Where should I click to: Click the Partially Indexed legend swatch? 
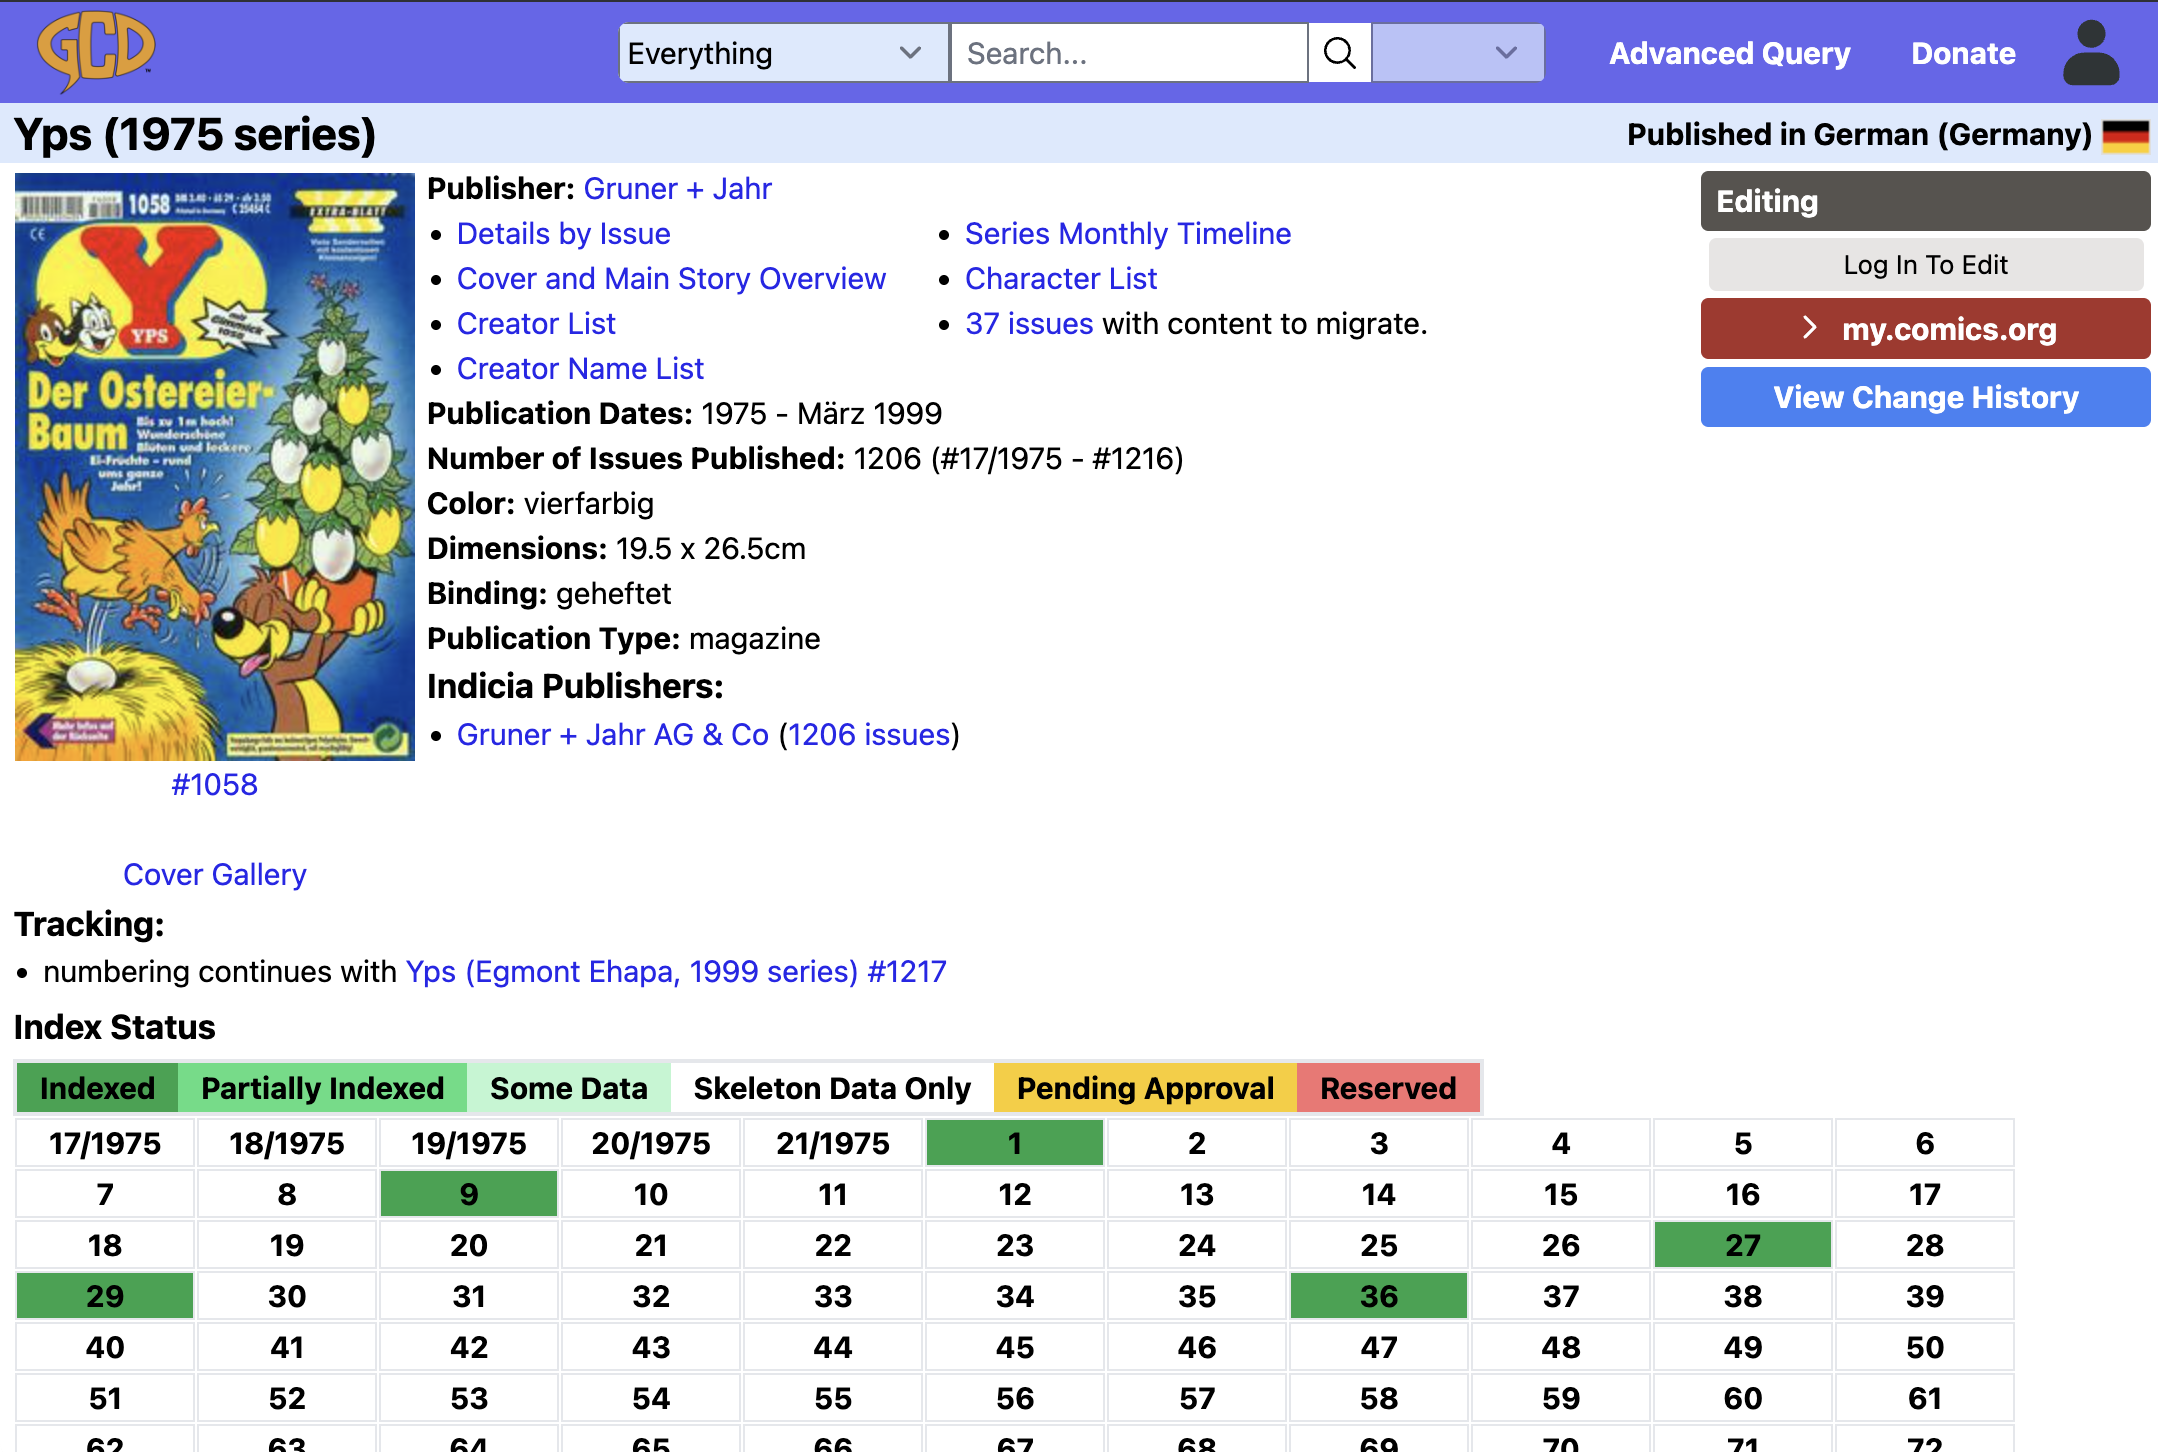coord(322,1088)
